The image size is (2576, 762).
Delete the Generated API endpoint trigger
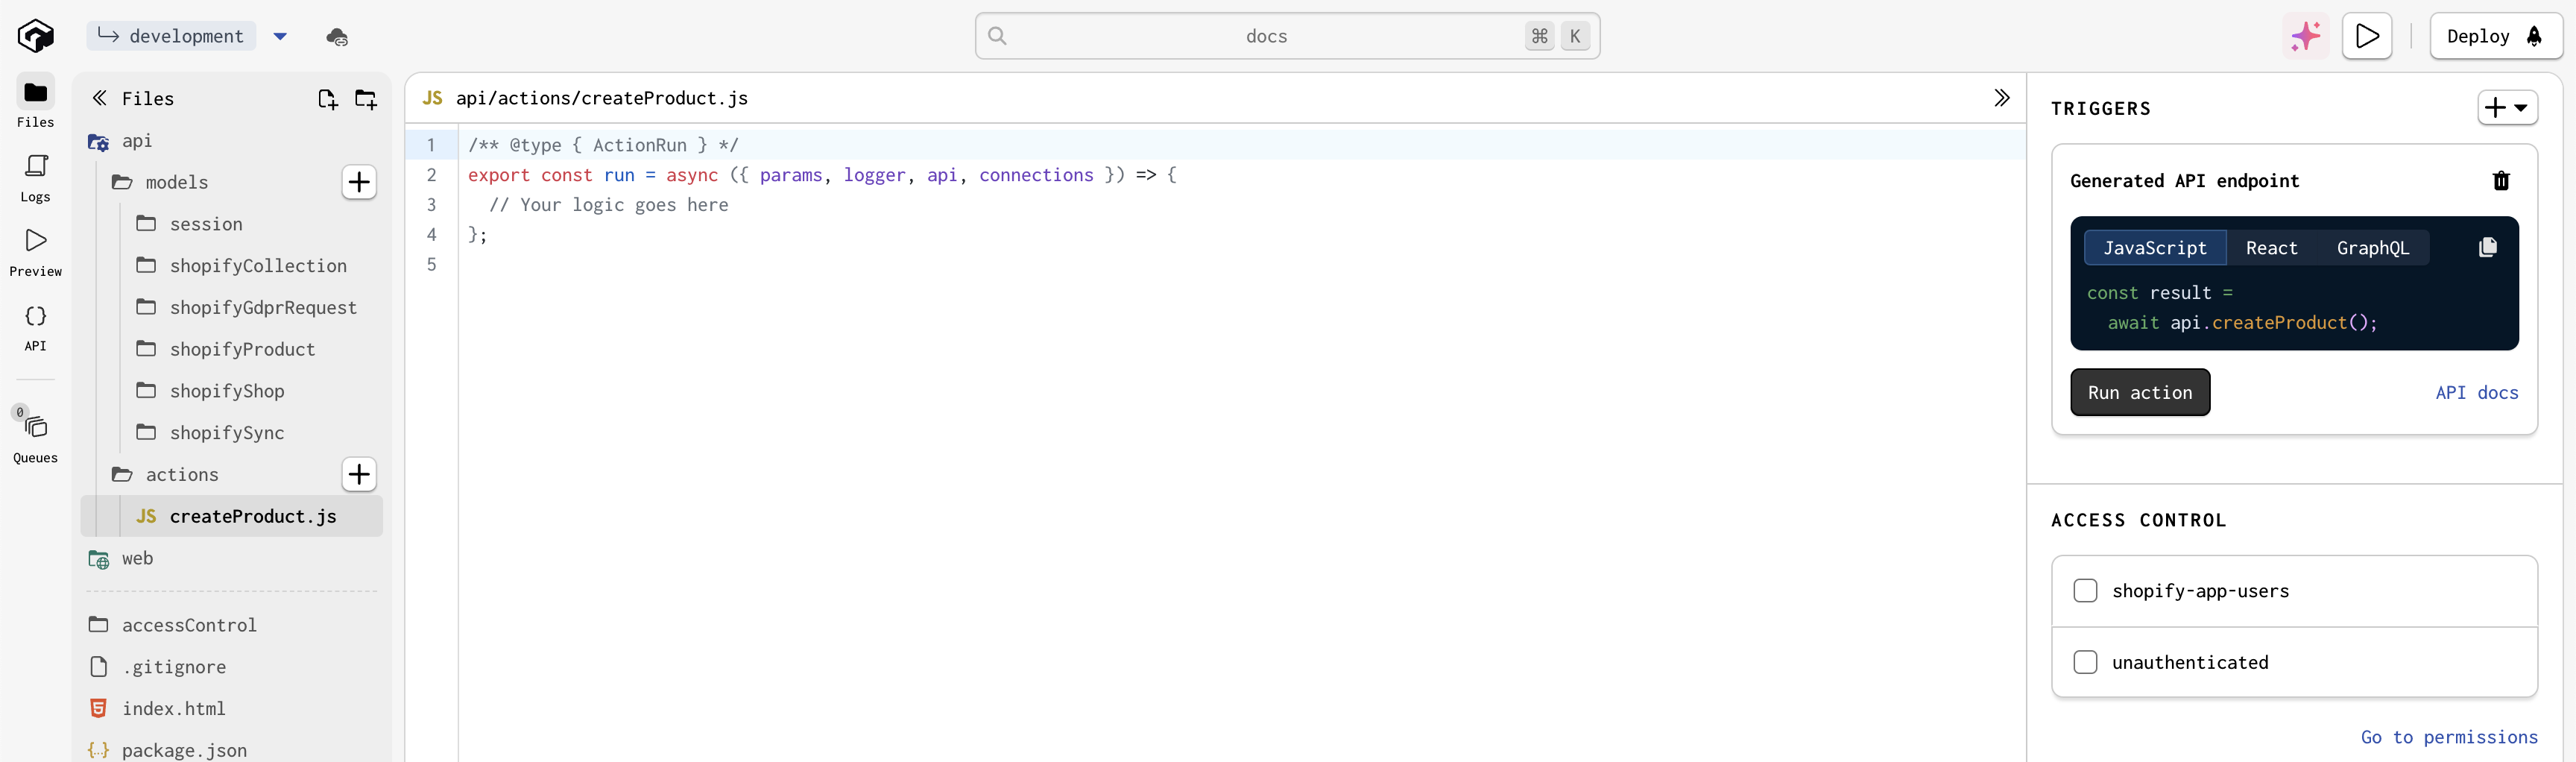click(x=2501, y=181)
